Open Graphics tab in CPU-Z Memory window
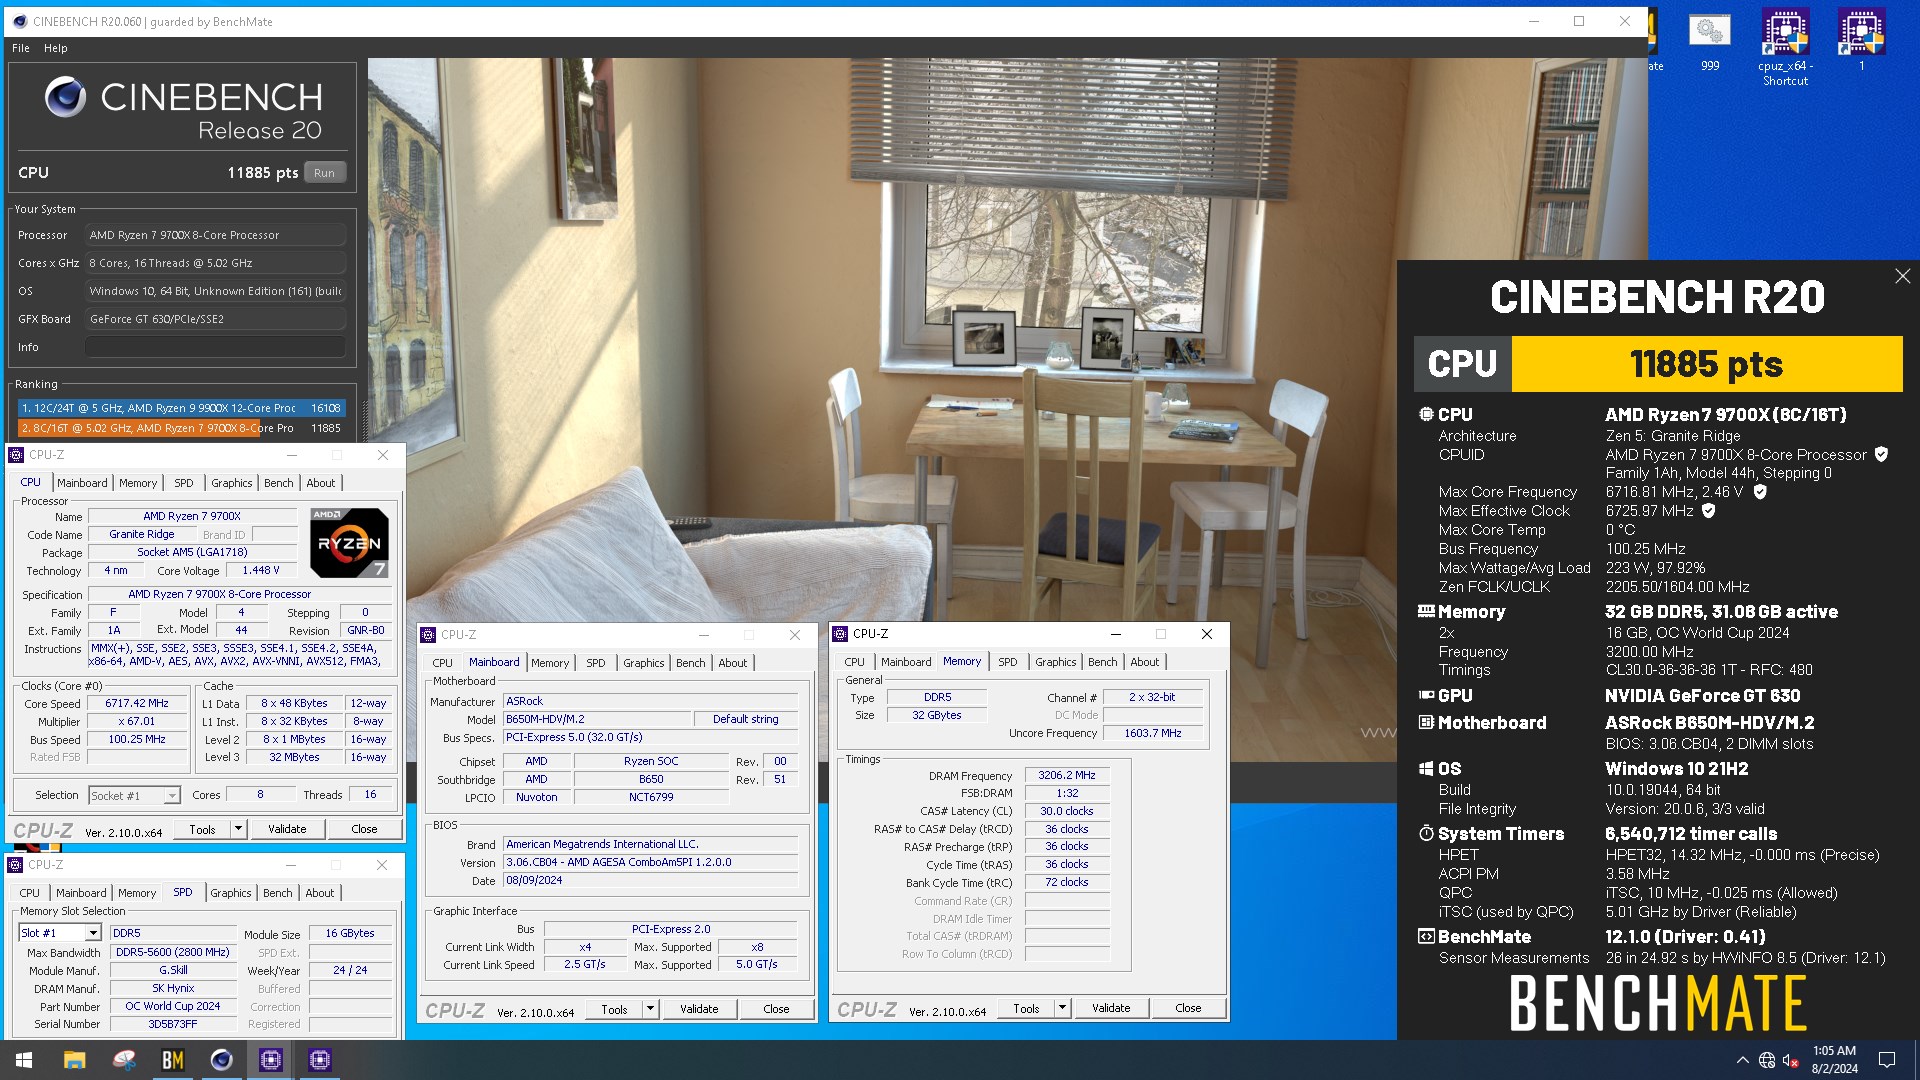Image resolution: width=1920 pixels, height=1080 pixels. (1056, 662)
